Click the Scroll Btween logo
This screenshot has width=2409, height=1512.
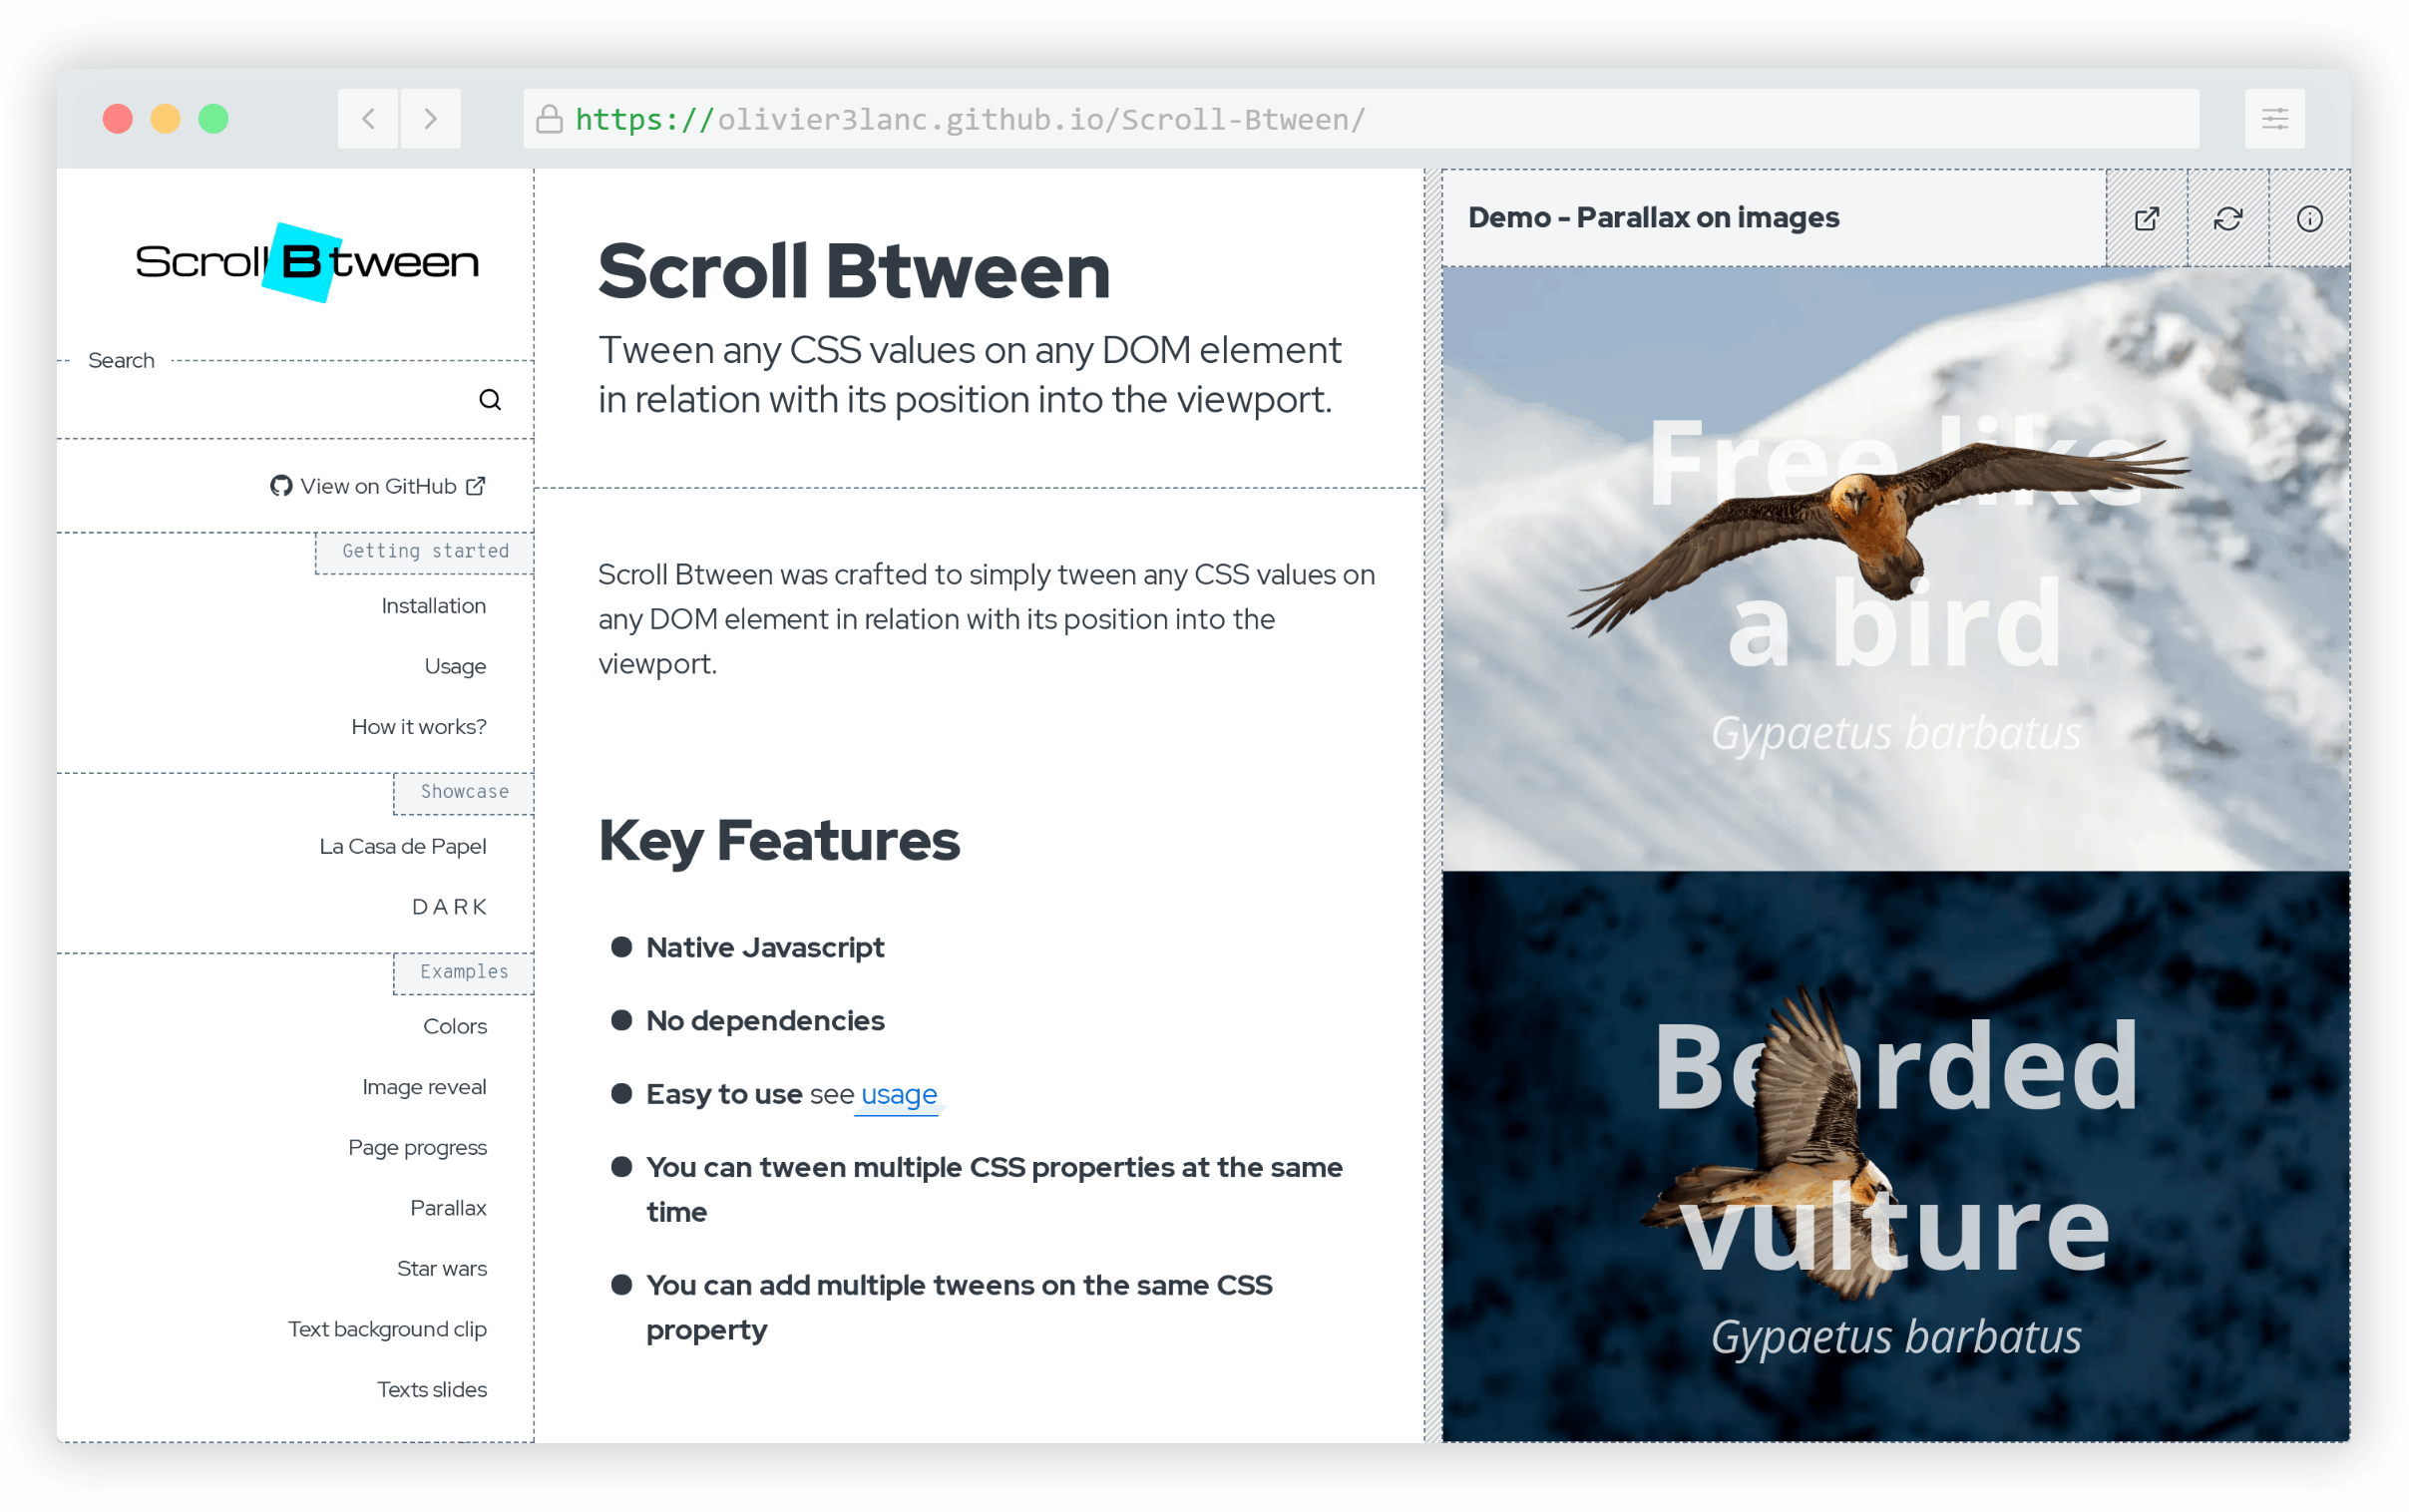pos(306,262)
